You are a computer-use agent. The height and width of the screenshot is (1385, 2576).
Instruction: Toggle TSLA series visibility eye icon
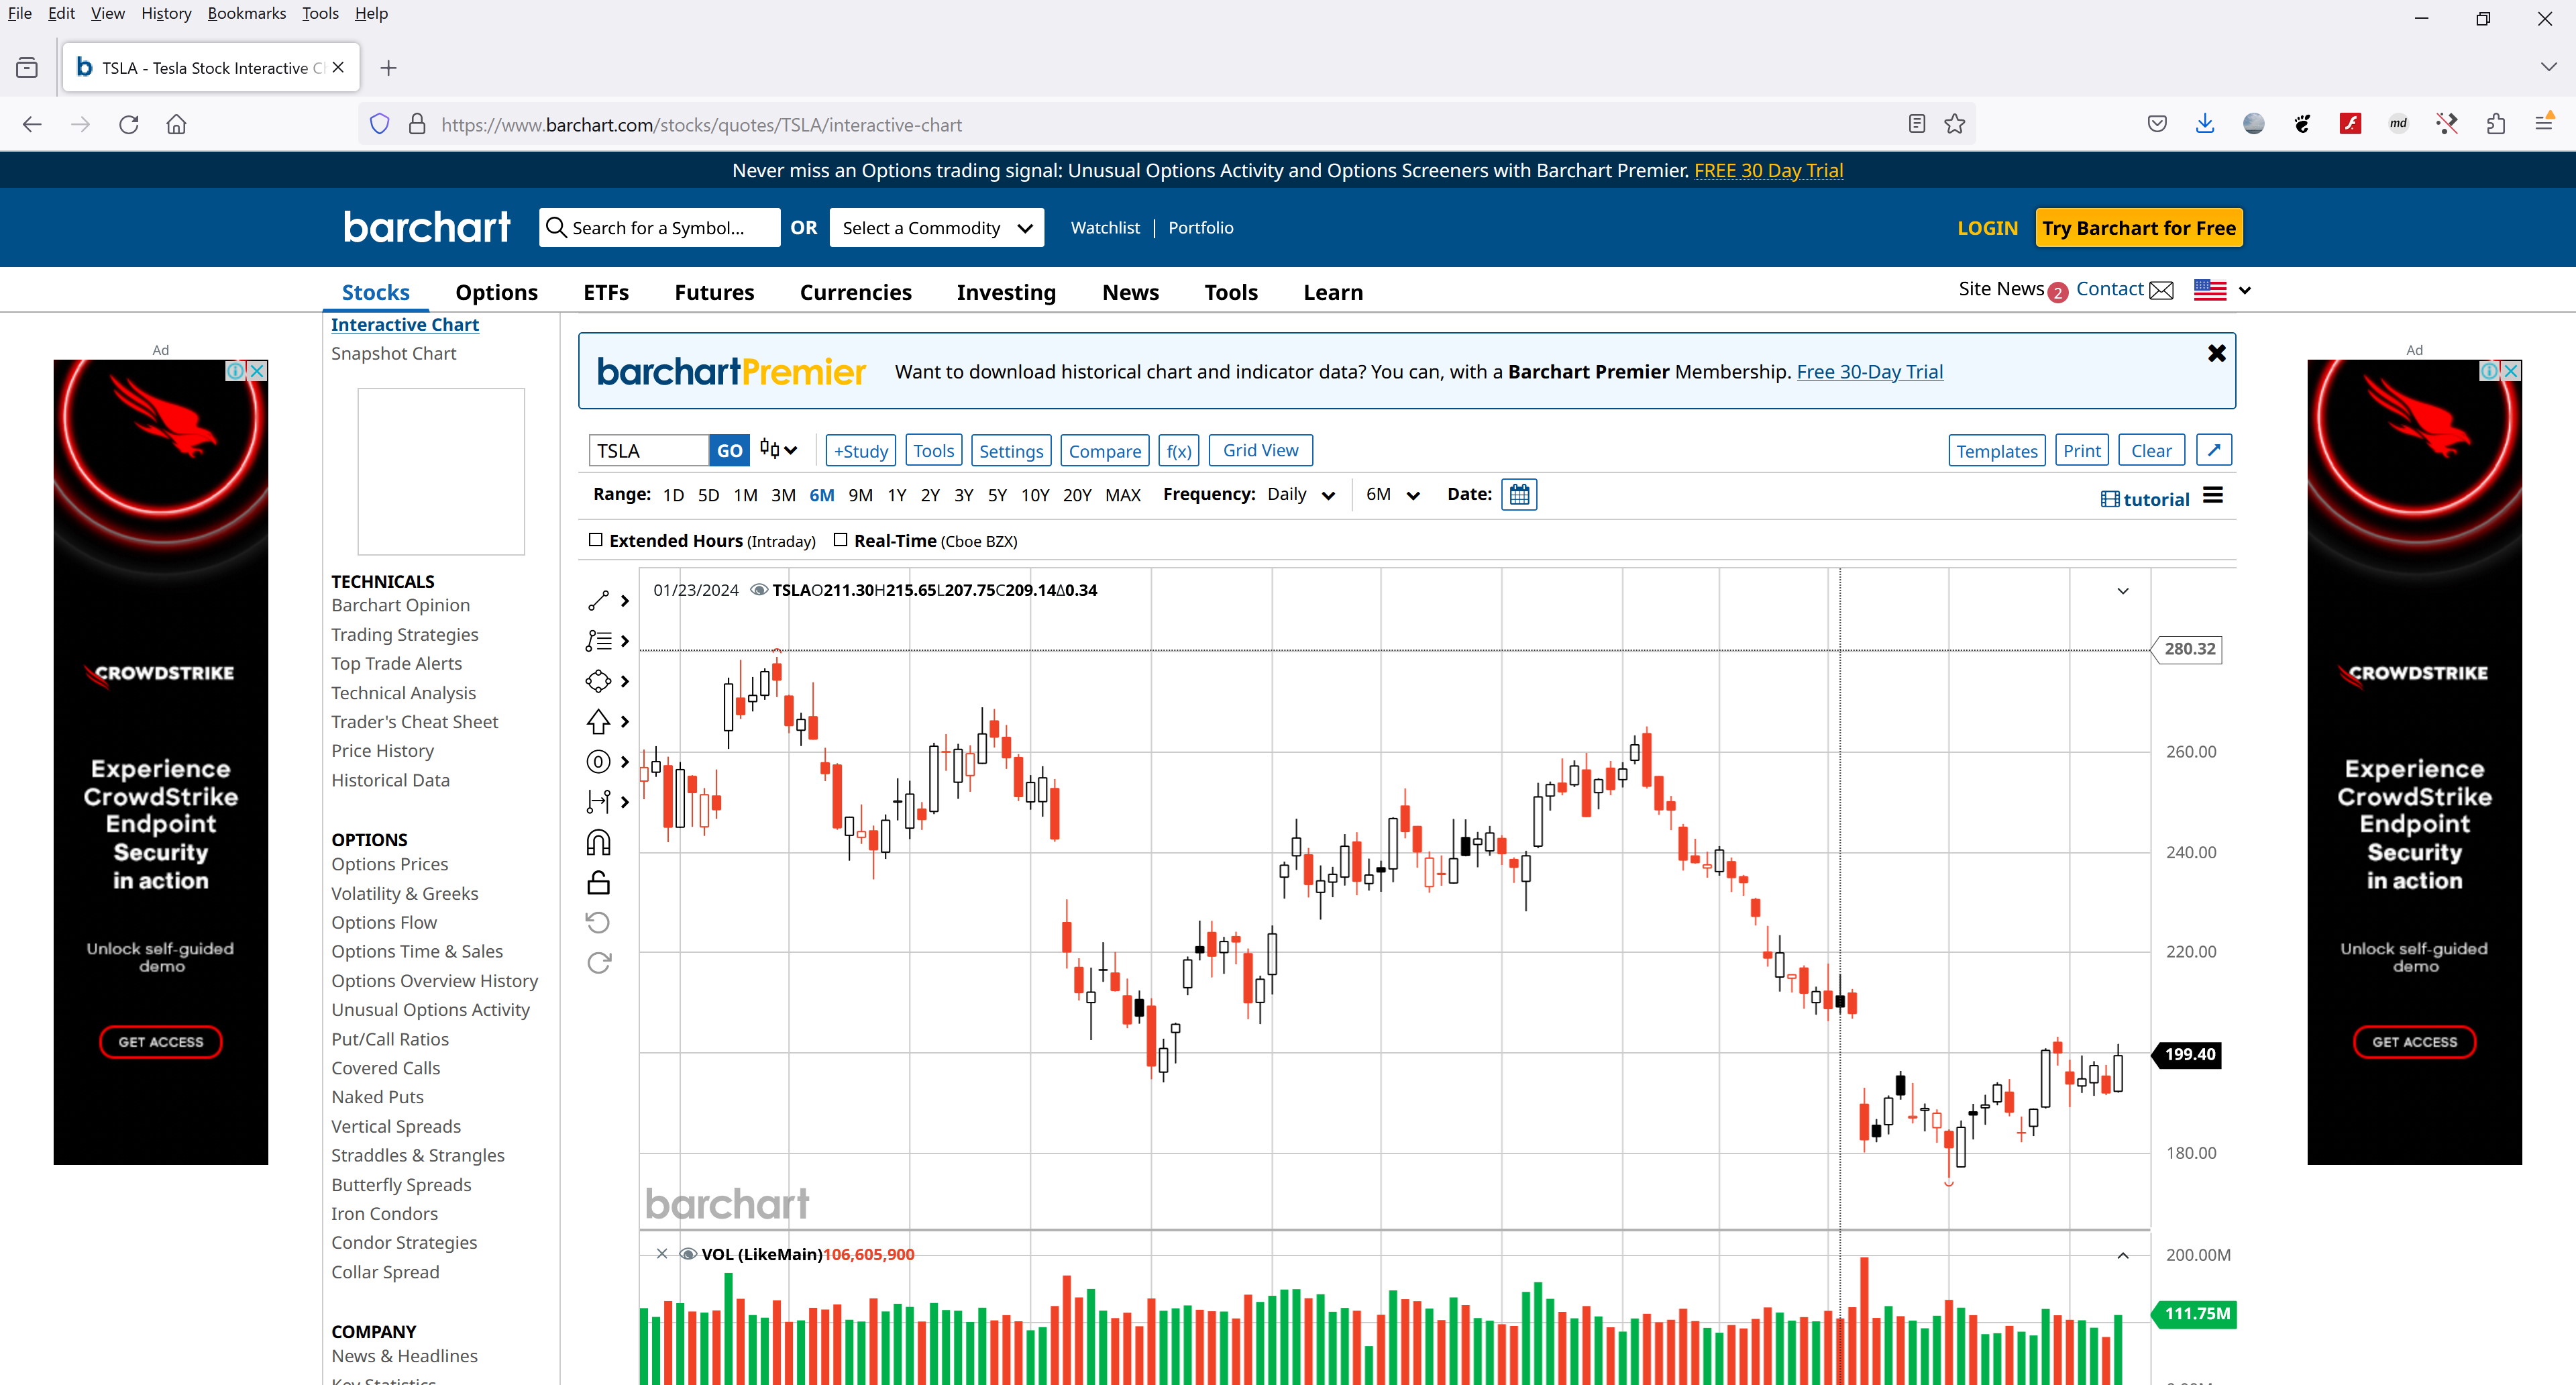pyautogui.click(x=759, y=590)
